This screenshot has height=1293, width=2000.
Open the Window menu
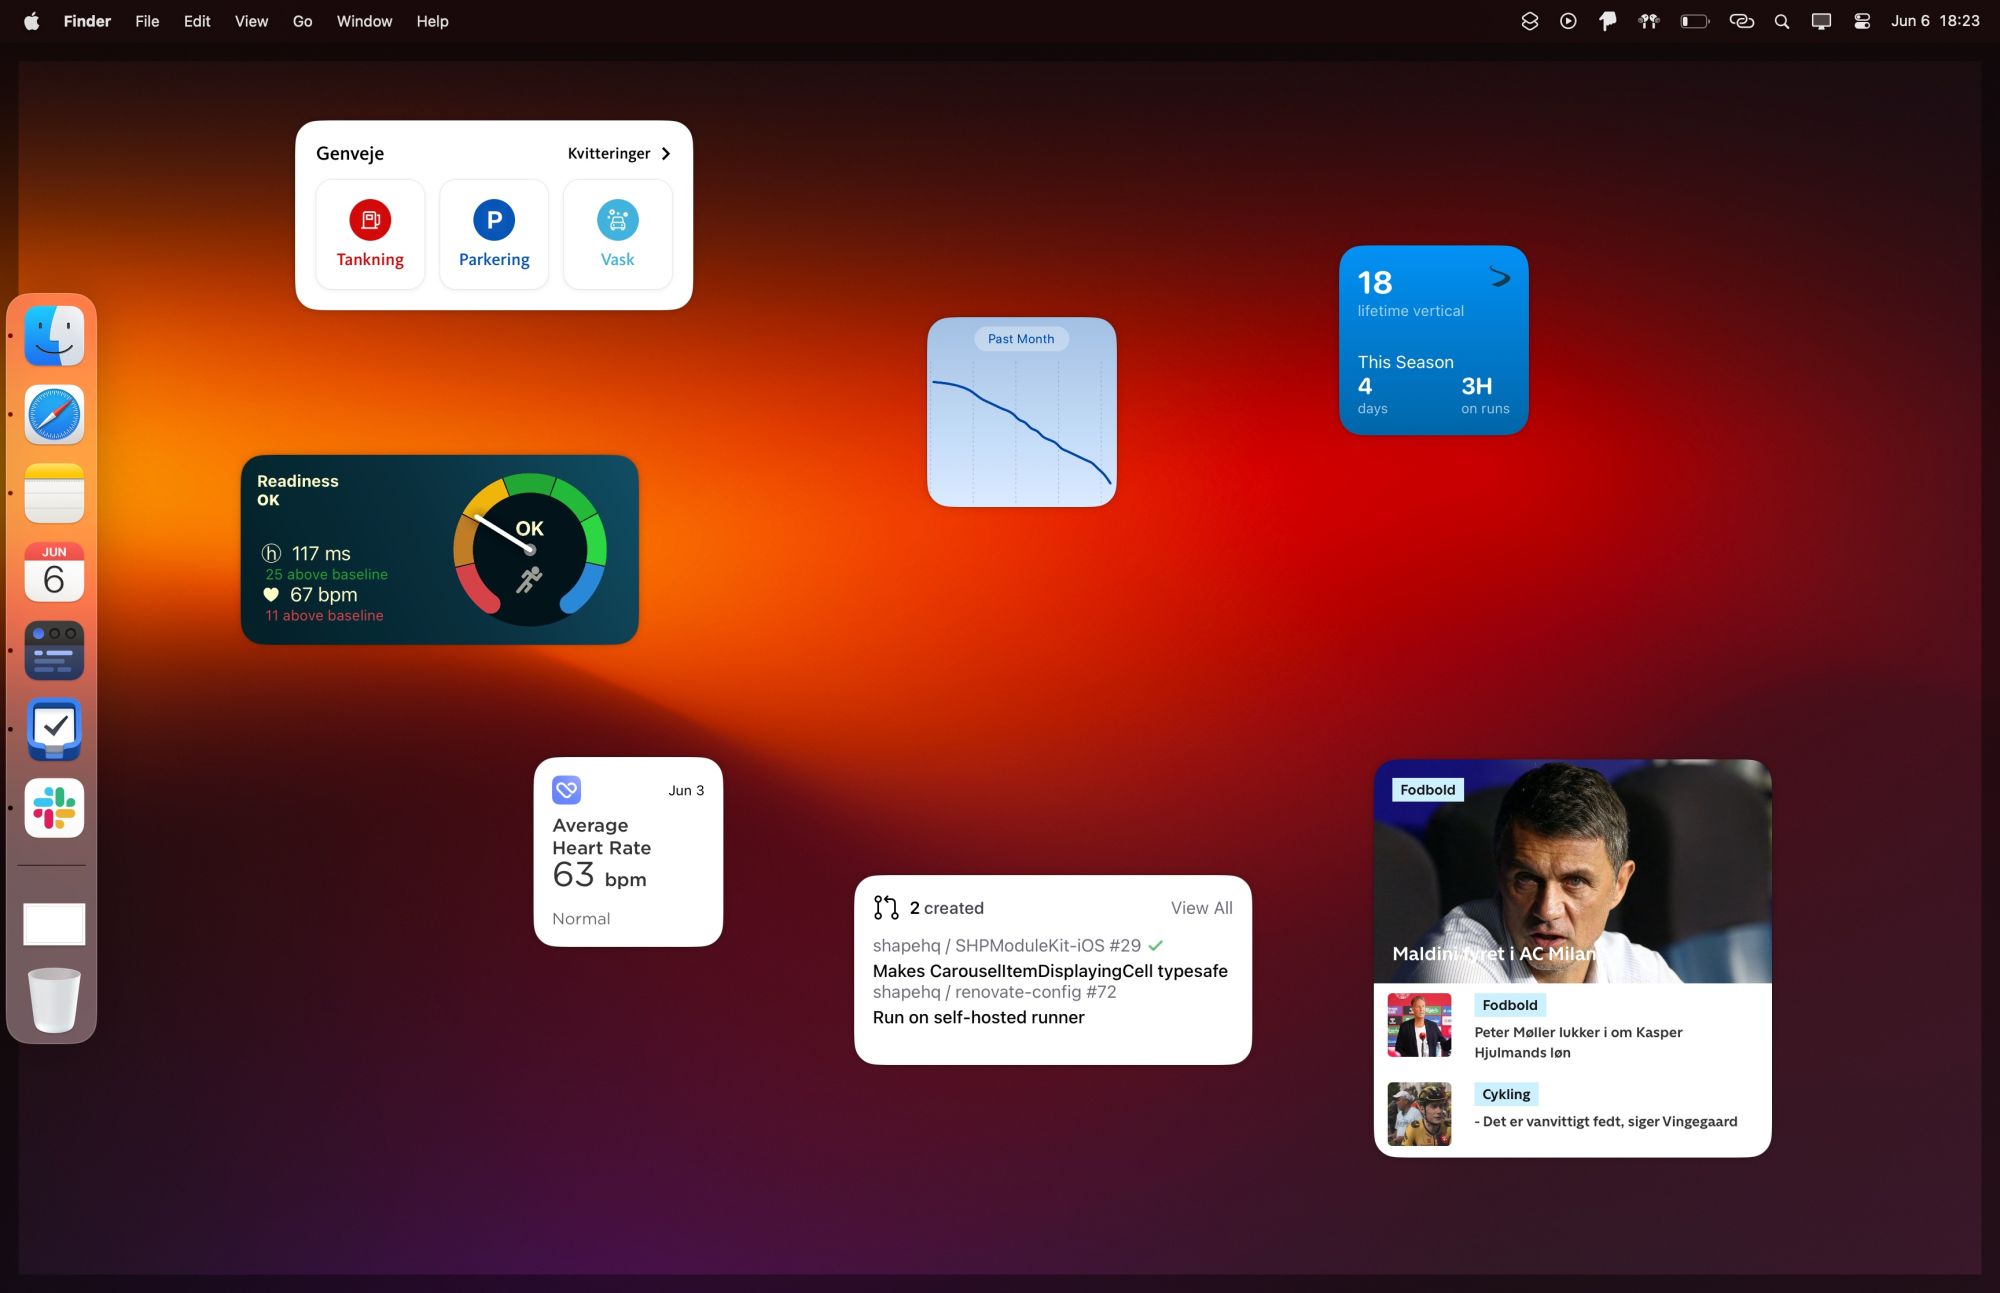(x=364, y=21)
